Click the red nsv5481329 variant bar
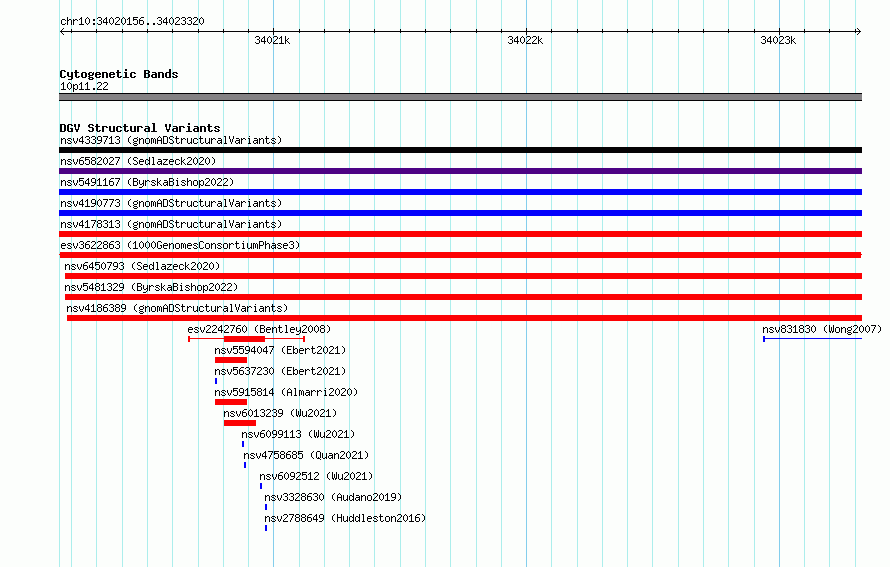Image resolution: width=890 pixels, height=567 pixels. coord(463,297)
